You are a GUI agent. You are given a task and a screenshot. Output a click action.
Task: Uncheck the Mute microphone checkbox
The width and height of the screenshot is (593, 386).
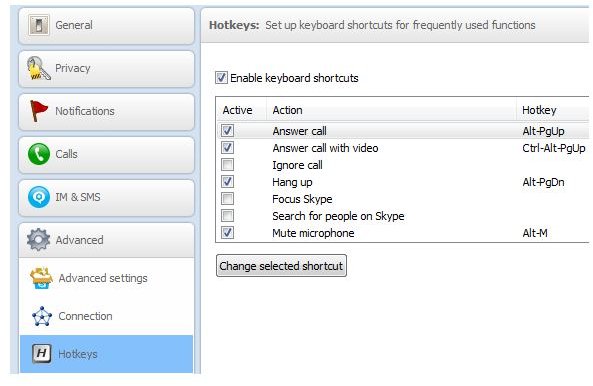point(227,233)
